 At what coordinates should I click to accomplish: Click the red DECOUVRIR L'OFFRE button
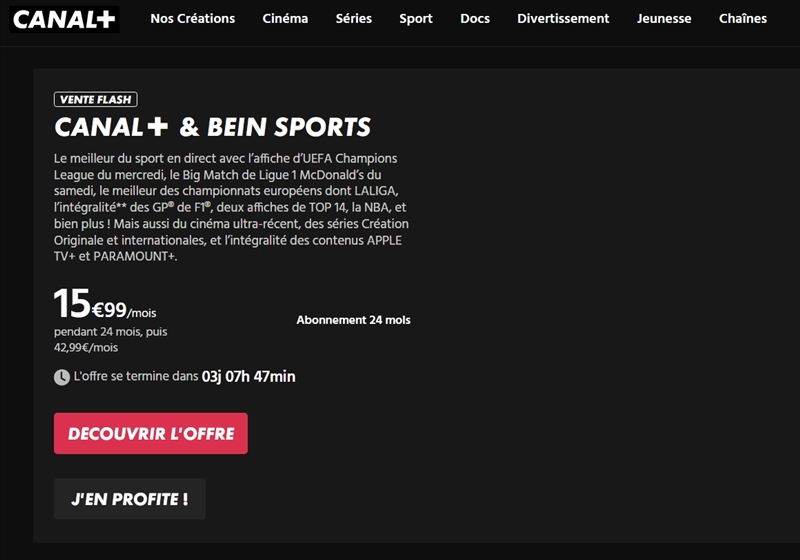click(151, 434)
